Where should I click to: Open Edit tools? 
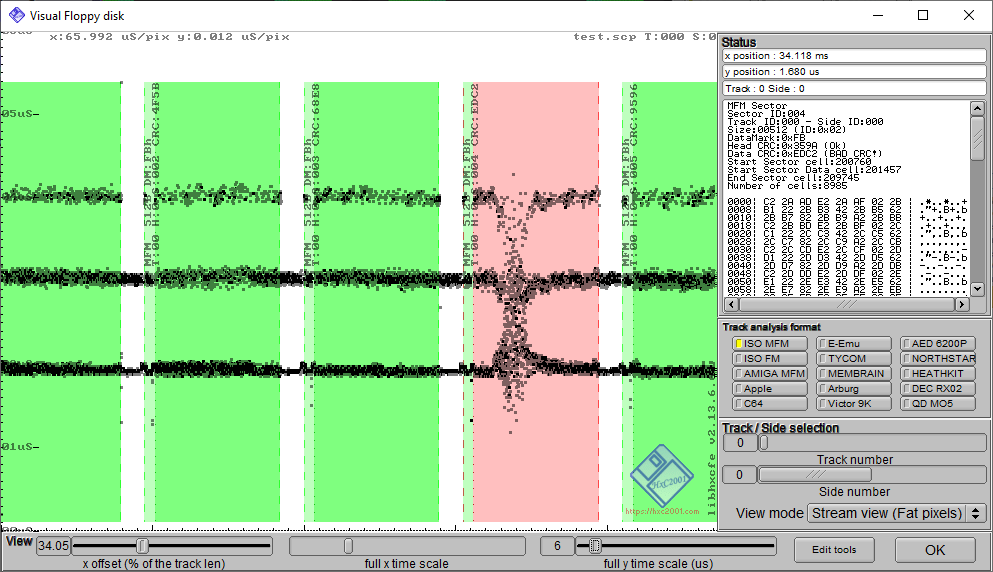tap(834, 550)
